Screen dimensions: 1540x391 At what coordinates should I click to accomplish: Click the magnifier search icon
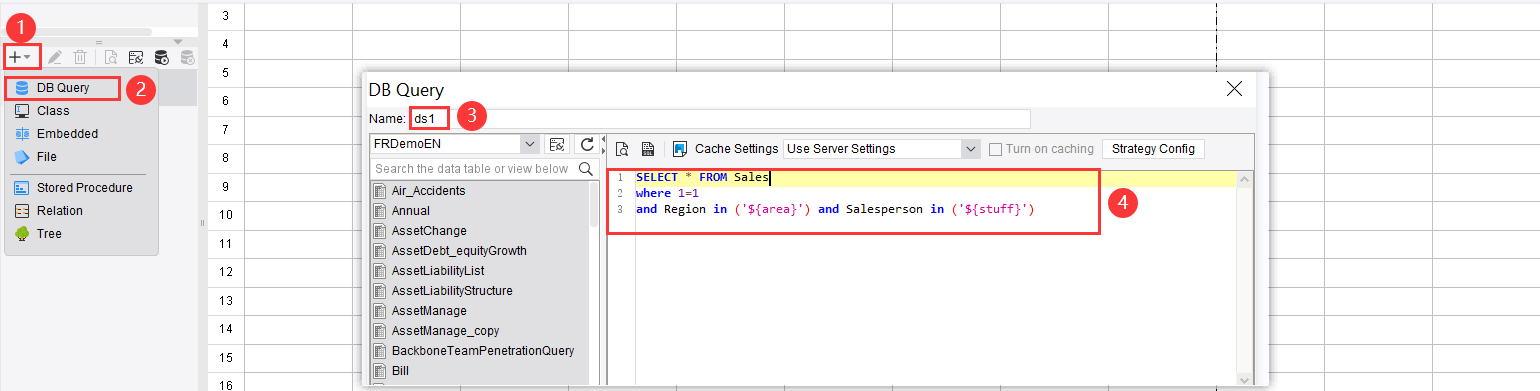587,169
